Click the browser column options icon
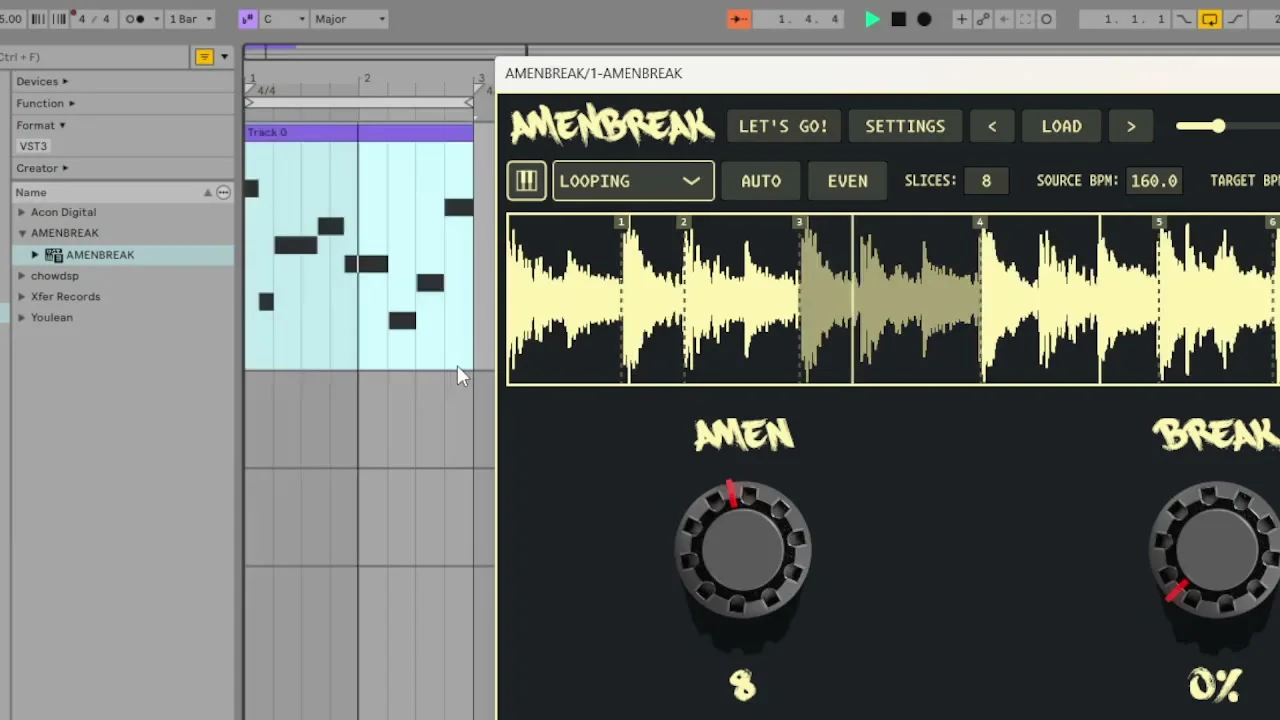The height and width of the screenshot is (720, 1280). 223,192
